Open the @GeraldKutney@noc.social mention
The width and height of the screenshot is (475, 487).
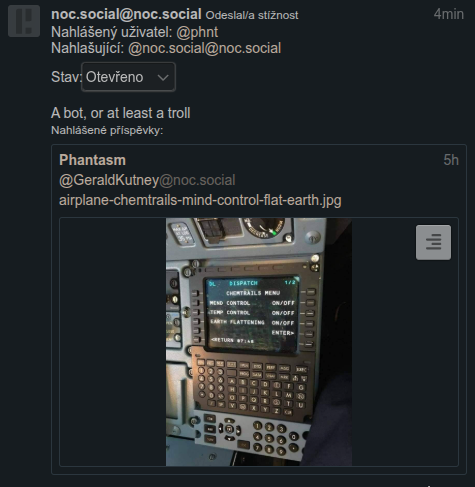pyautogui.click(x=147, y=180)
